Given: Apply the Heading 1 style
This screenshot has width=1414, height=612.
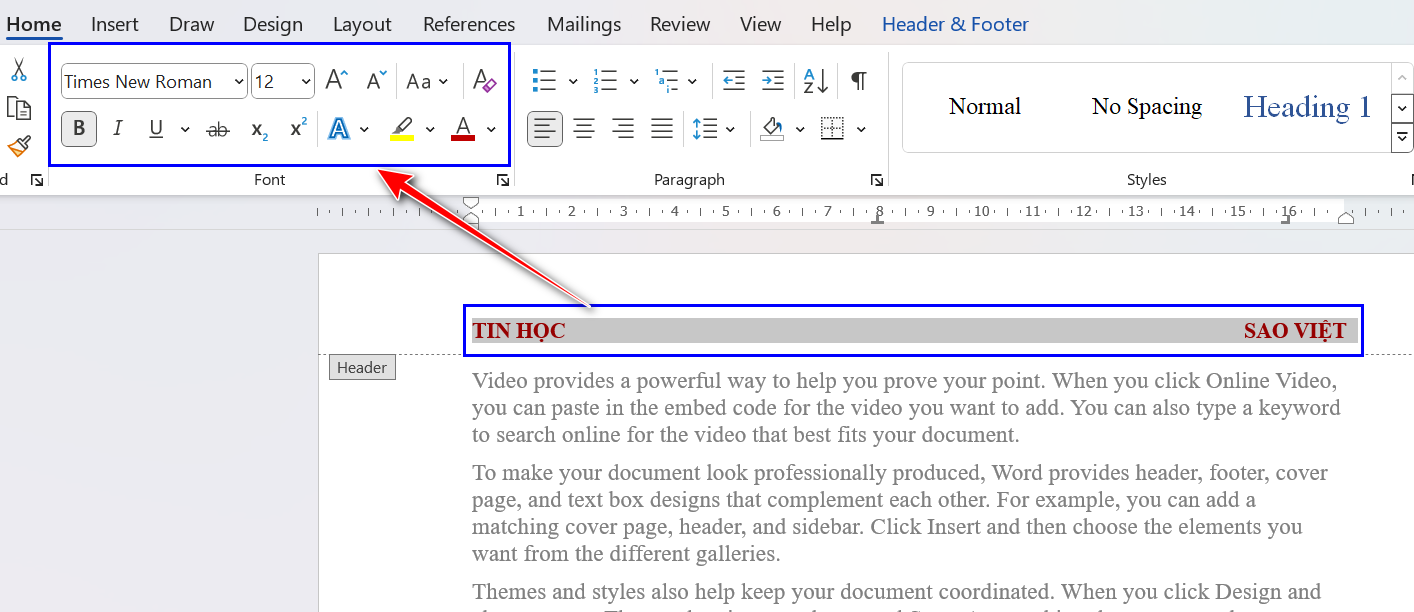Looking at the screenshot, I should pyautogui.click(x=1306, y=106).
